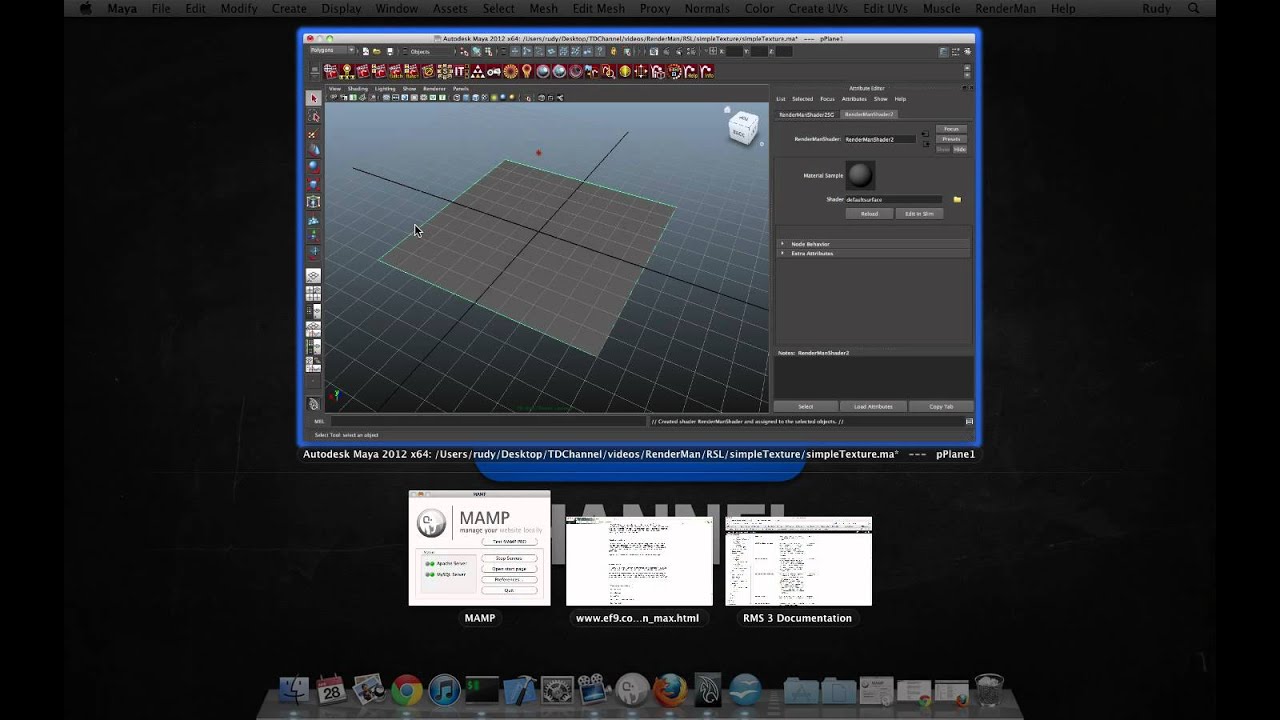Click the Slim 'S' shelf icon
Viewport: 1280px width, 720px height.
(x=444, y=72)
